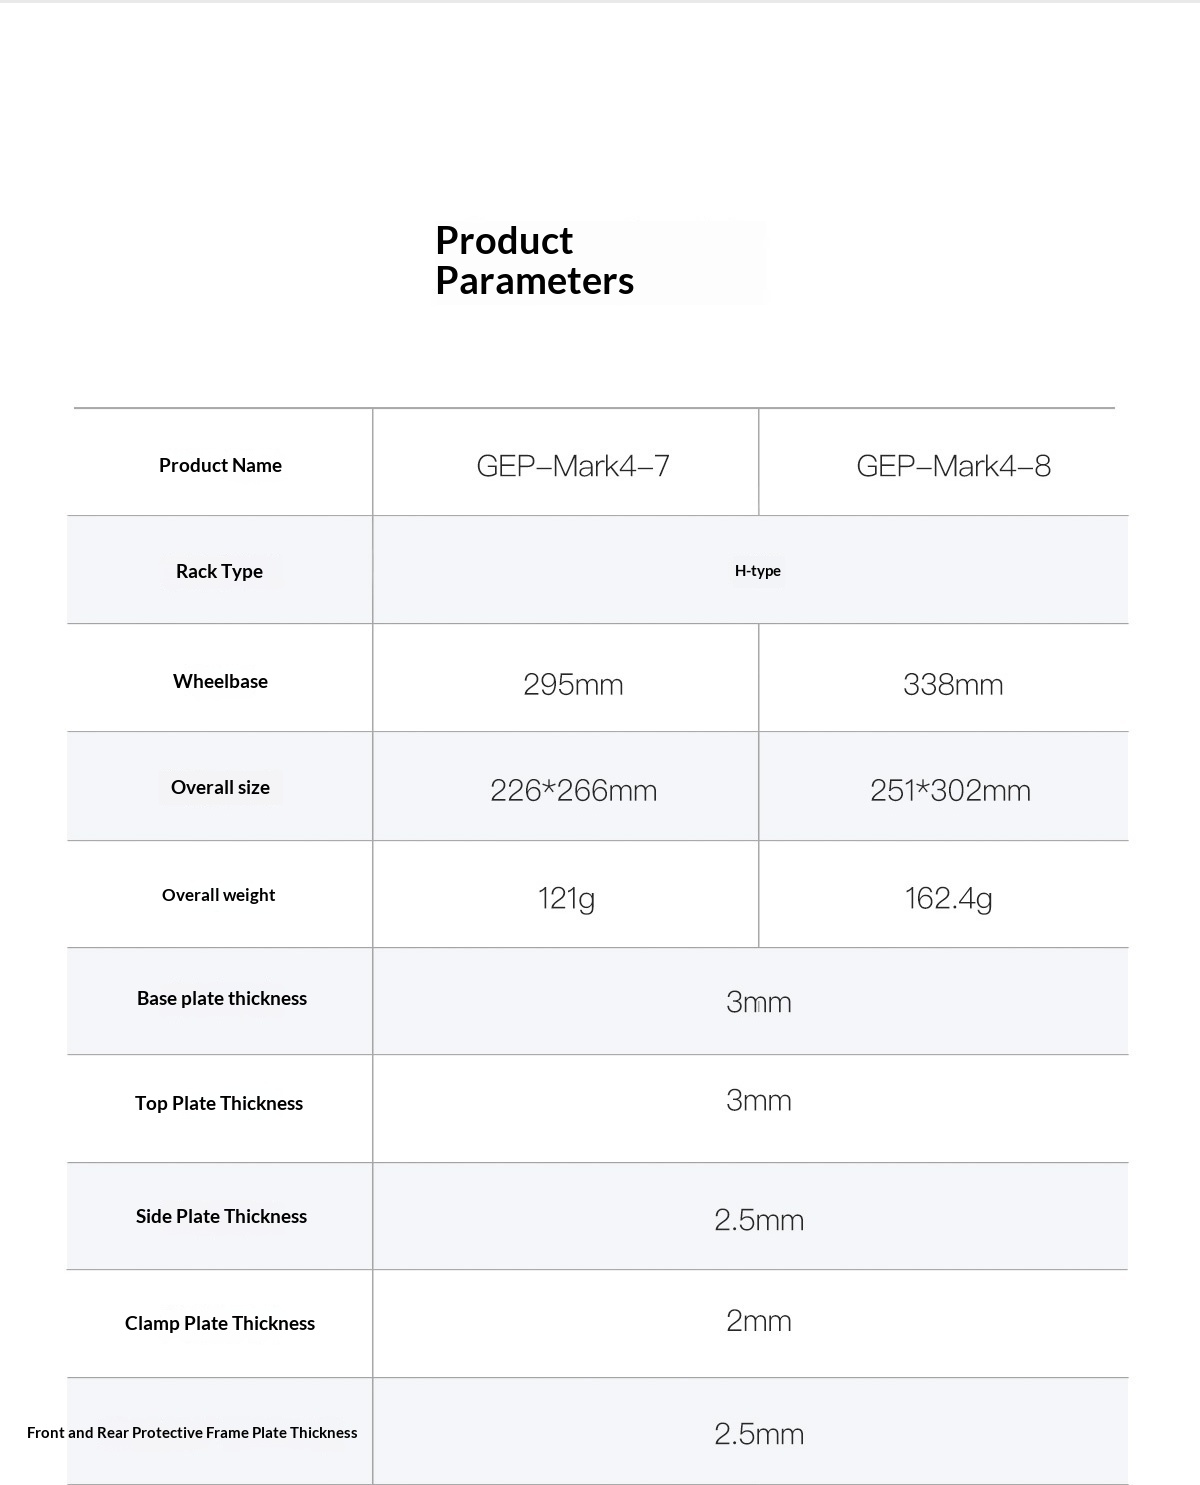Click the 226*266mm size value

click(x=573, y=791)
